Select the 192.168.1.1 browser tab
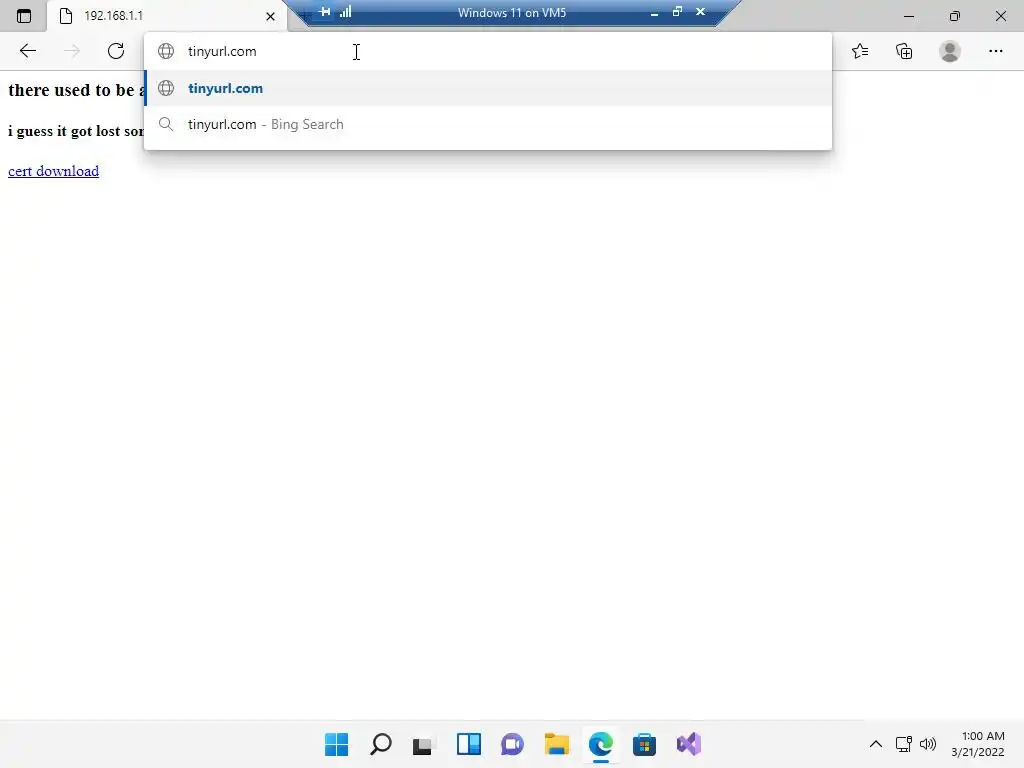The image size is (1024, 768). 167,16
